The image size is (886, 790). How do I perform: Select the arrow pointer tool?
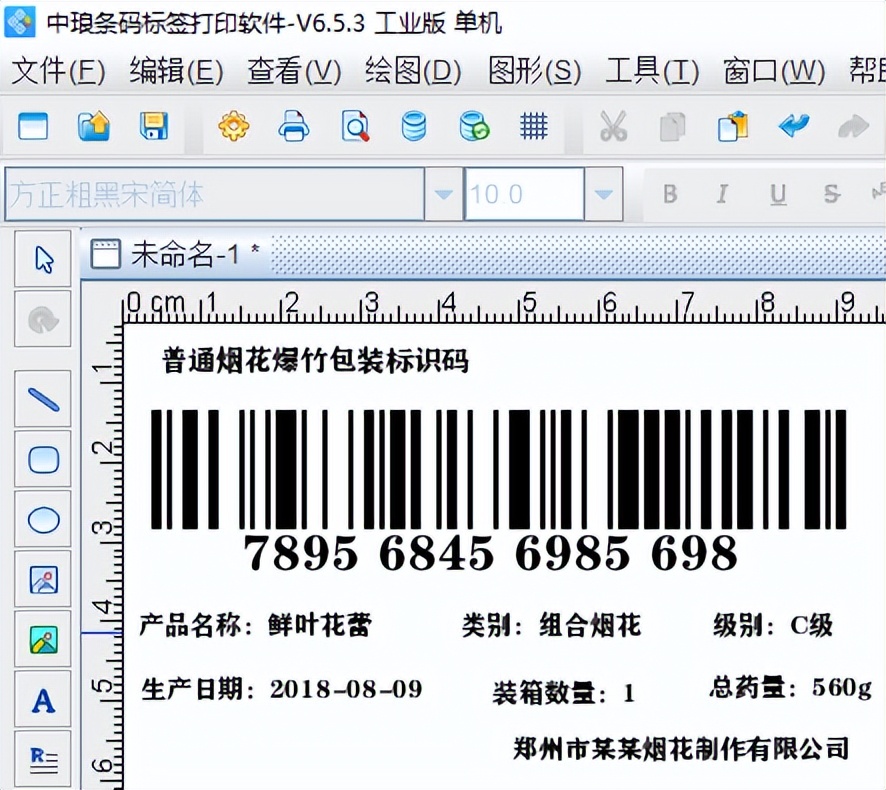(x=43, y=259)
